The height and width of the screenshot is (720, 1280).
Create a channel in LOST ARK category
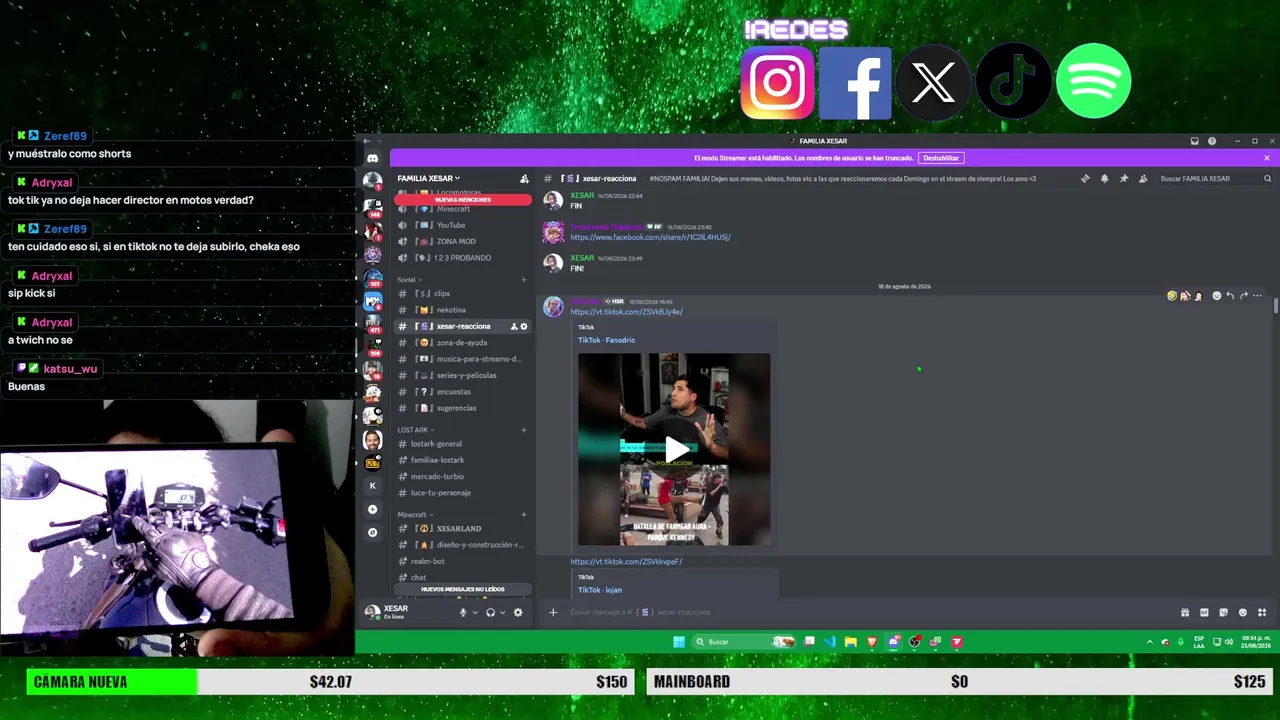click(523, 430)
